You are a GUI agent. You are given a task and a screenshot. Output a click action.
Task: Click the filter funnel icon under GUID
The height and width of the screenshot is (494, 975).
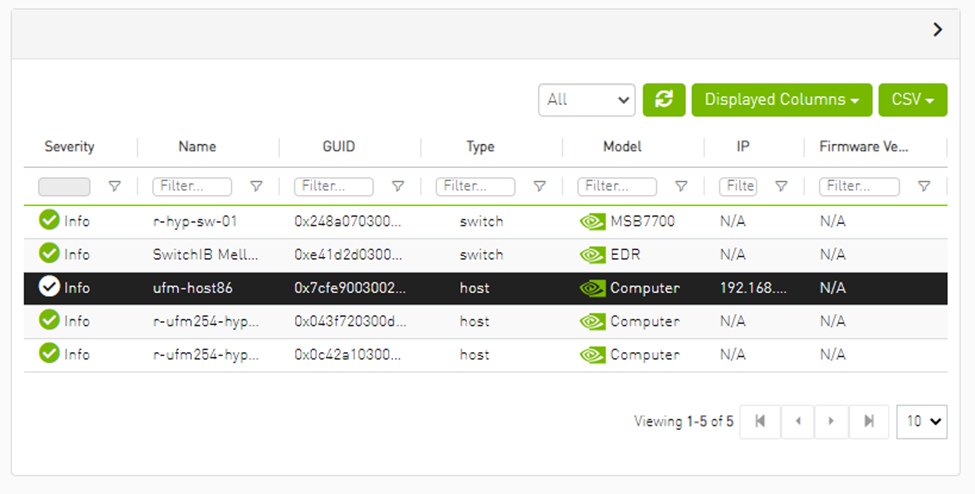coord(398,186)
